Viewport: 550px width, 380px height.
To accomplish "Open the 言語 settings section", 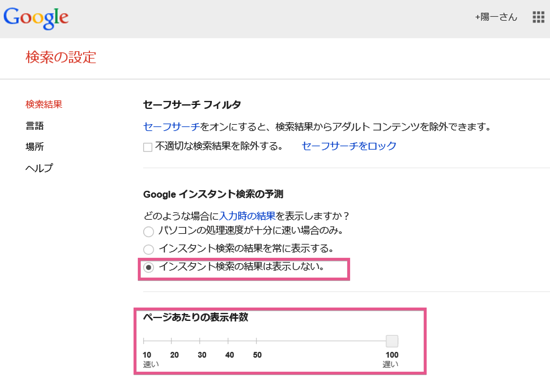I will (x=34, y=126).
